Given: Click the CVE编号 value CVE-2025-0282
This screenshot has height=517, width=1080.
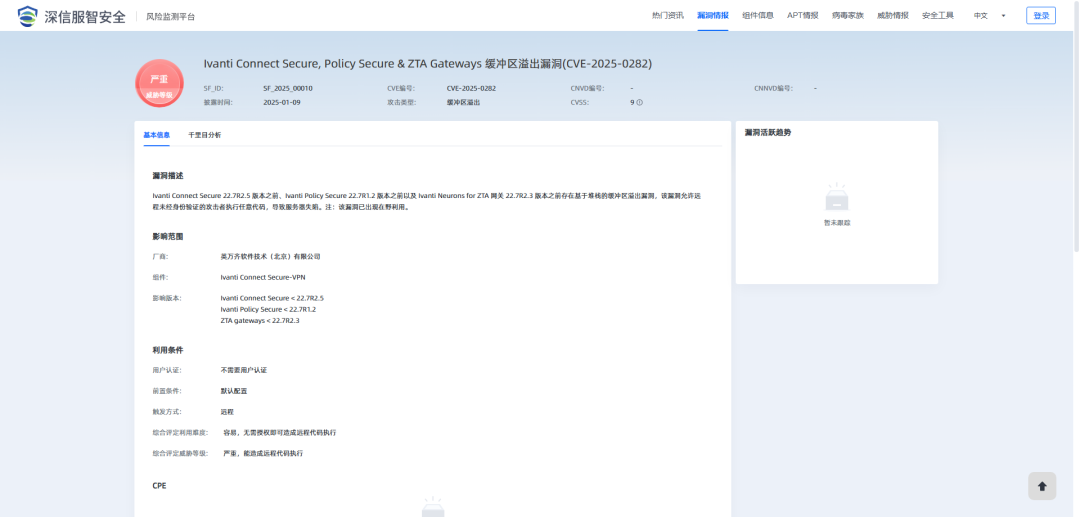Looking at the screenshot, I should point(471,88).
